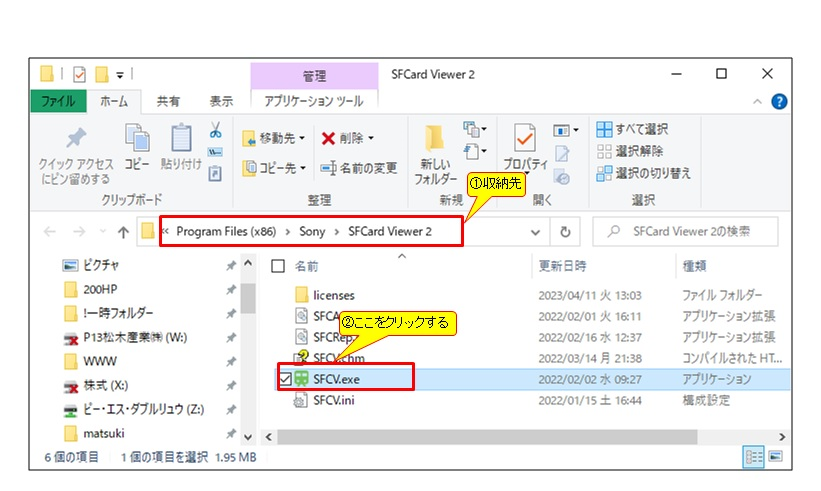Viewport: 821px width, 491px height.
Task: Open the ファイル menu tab
Action: pos(58,102)
